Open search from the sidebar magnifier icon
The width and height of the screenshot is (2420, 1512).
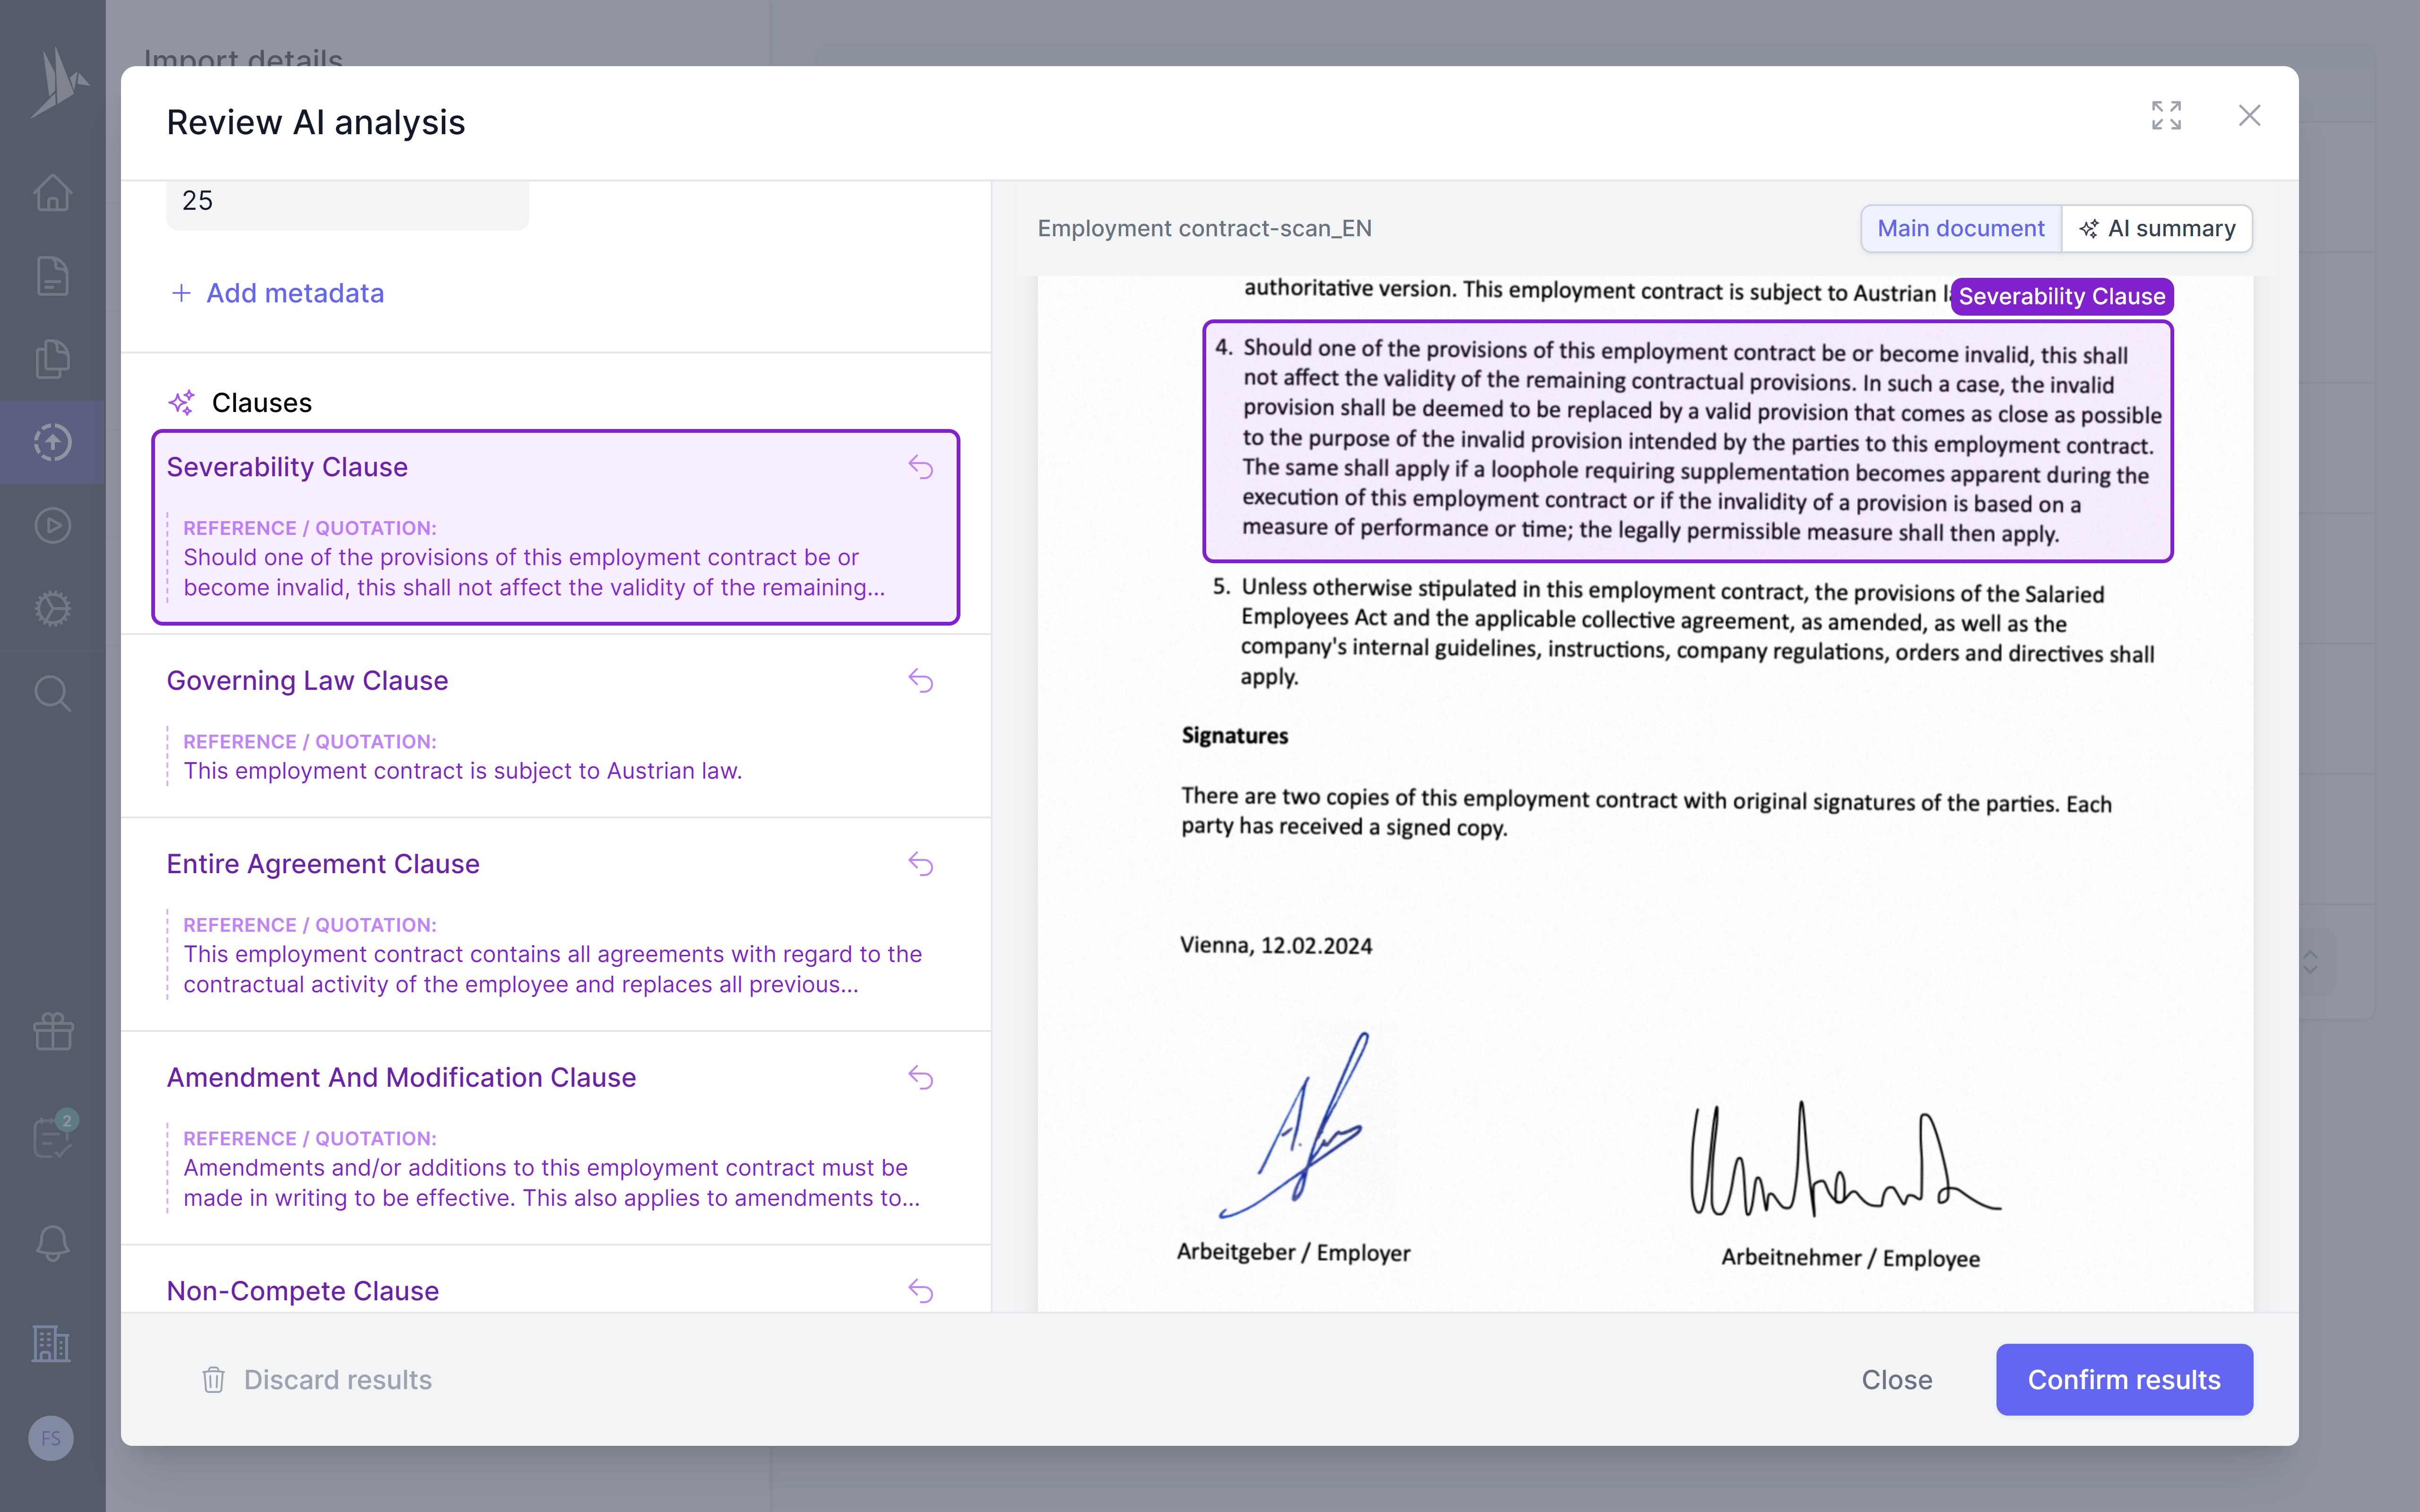(52, 693)
